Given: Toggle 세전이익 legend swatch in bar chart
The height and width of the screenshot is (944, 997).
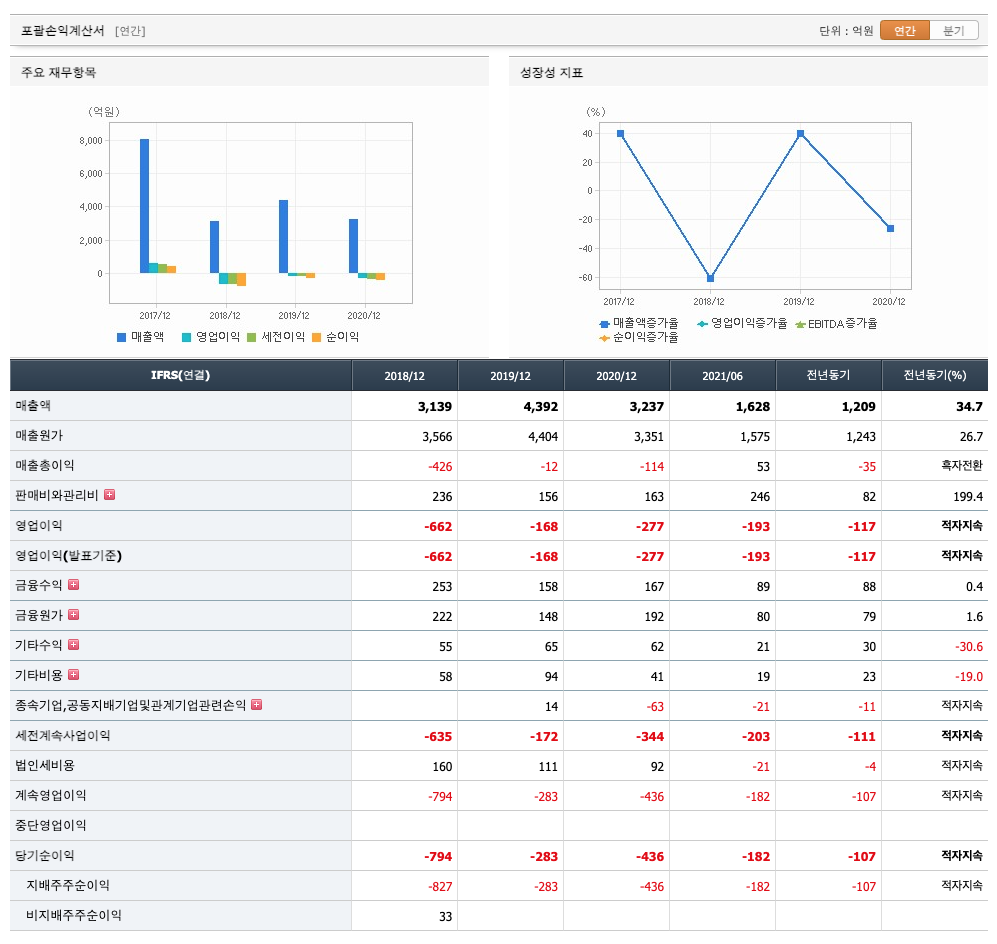Looking at the screenshot, I should pyautogui.click(x=251, y=338).
